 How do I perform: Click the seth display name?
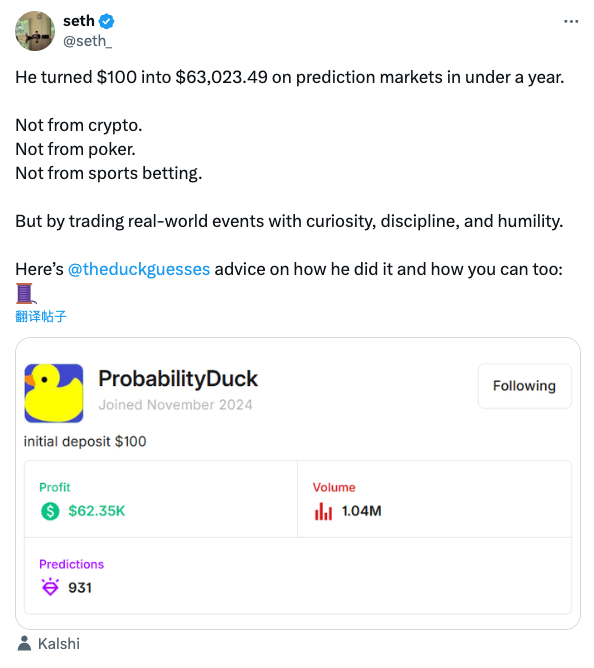(79, 21)
